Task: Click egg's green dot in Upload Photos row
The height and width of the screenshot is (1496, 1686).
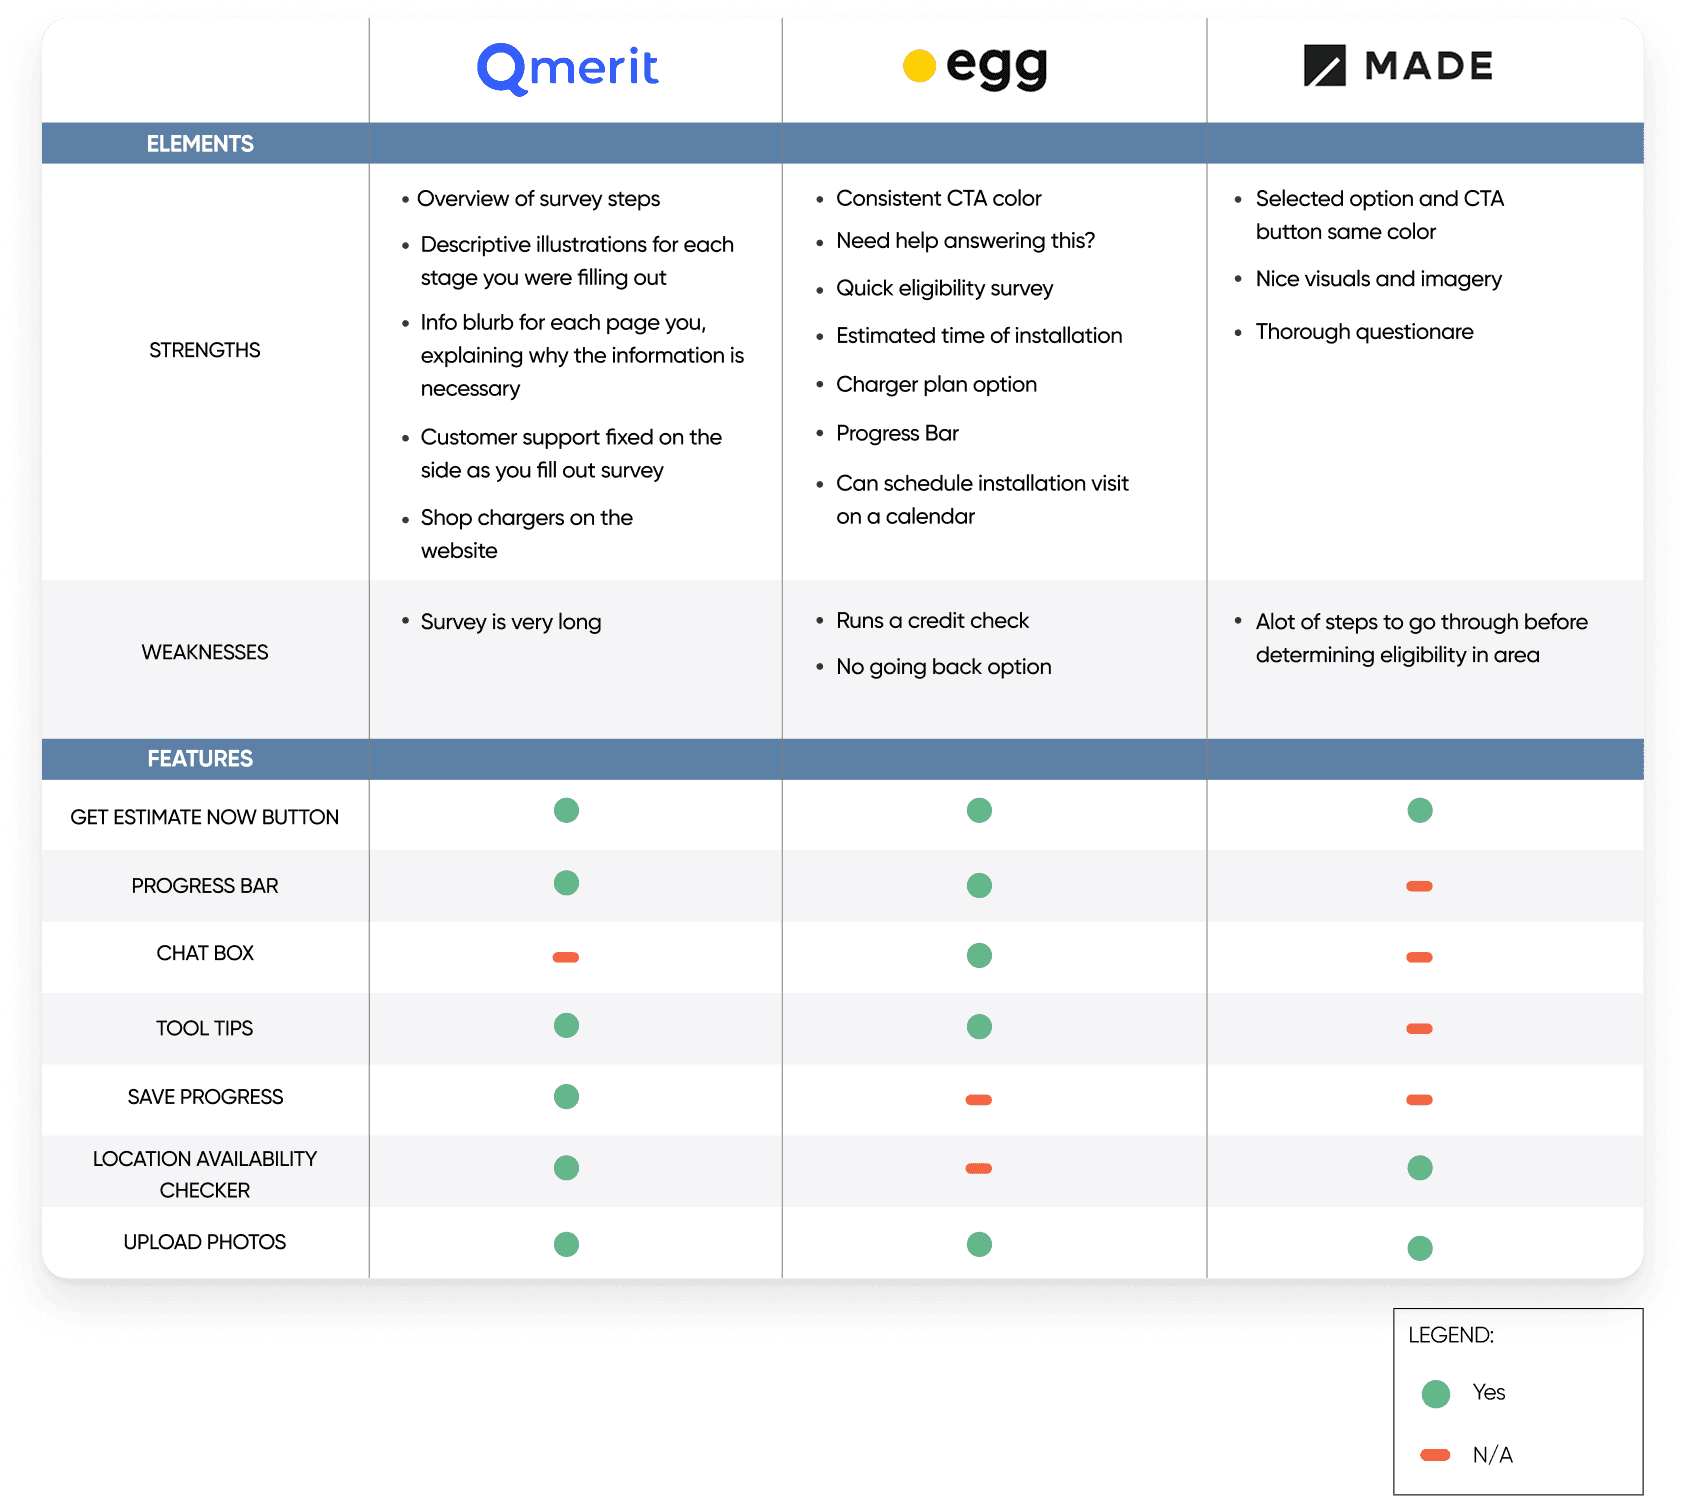Action: pos(979,1244)
